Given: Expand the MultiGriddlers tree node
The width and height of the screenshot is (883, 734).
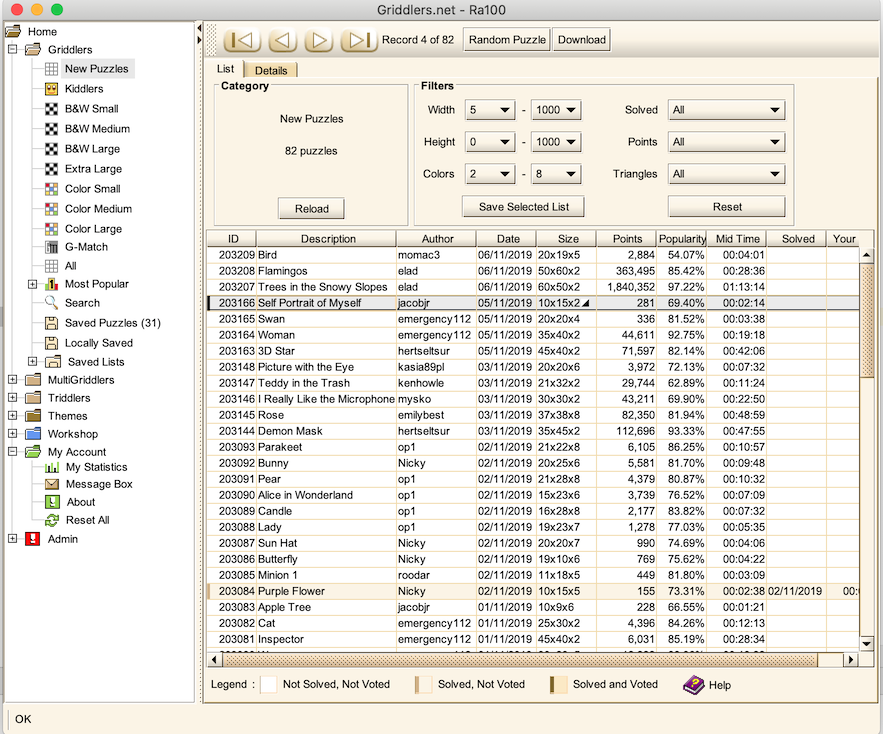Looking at the screenshot, I should point(12,380).
